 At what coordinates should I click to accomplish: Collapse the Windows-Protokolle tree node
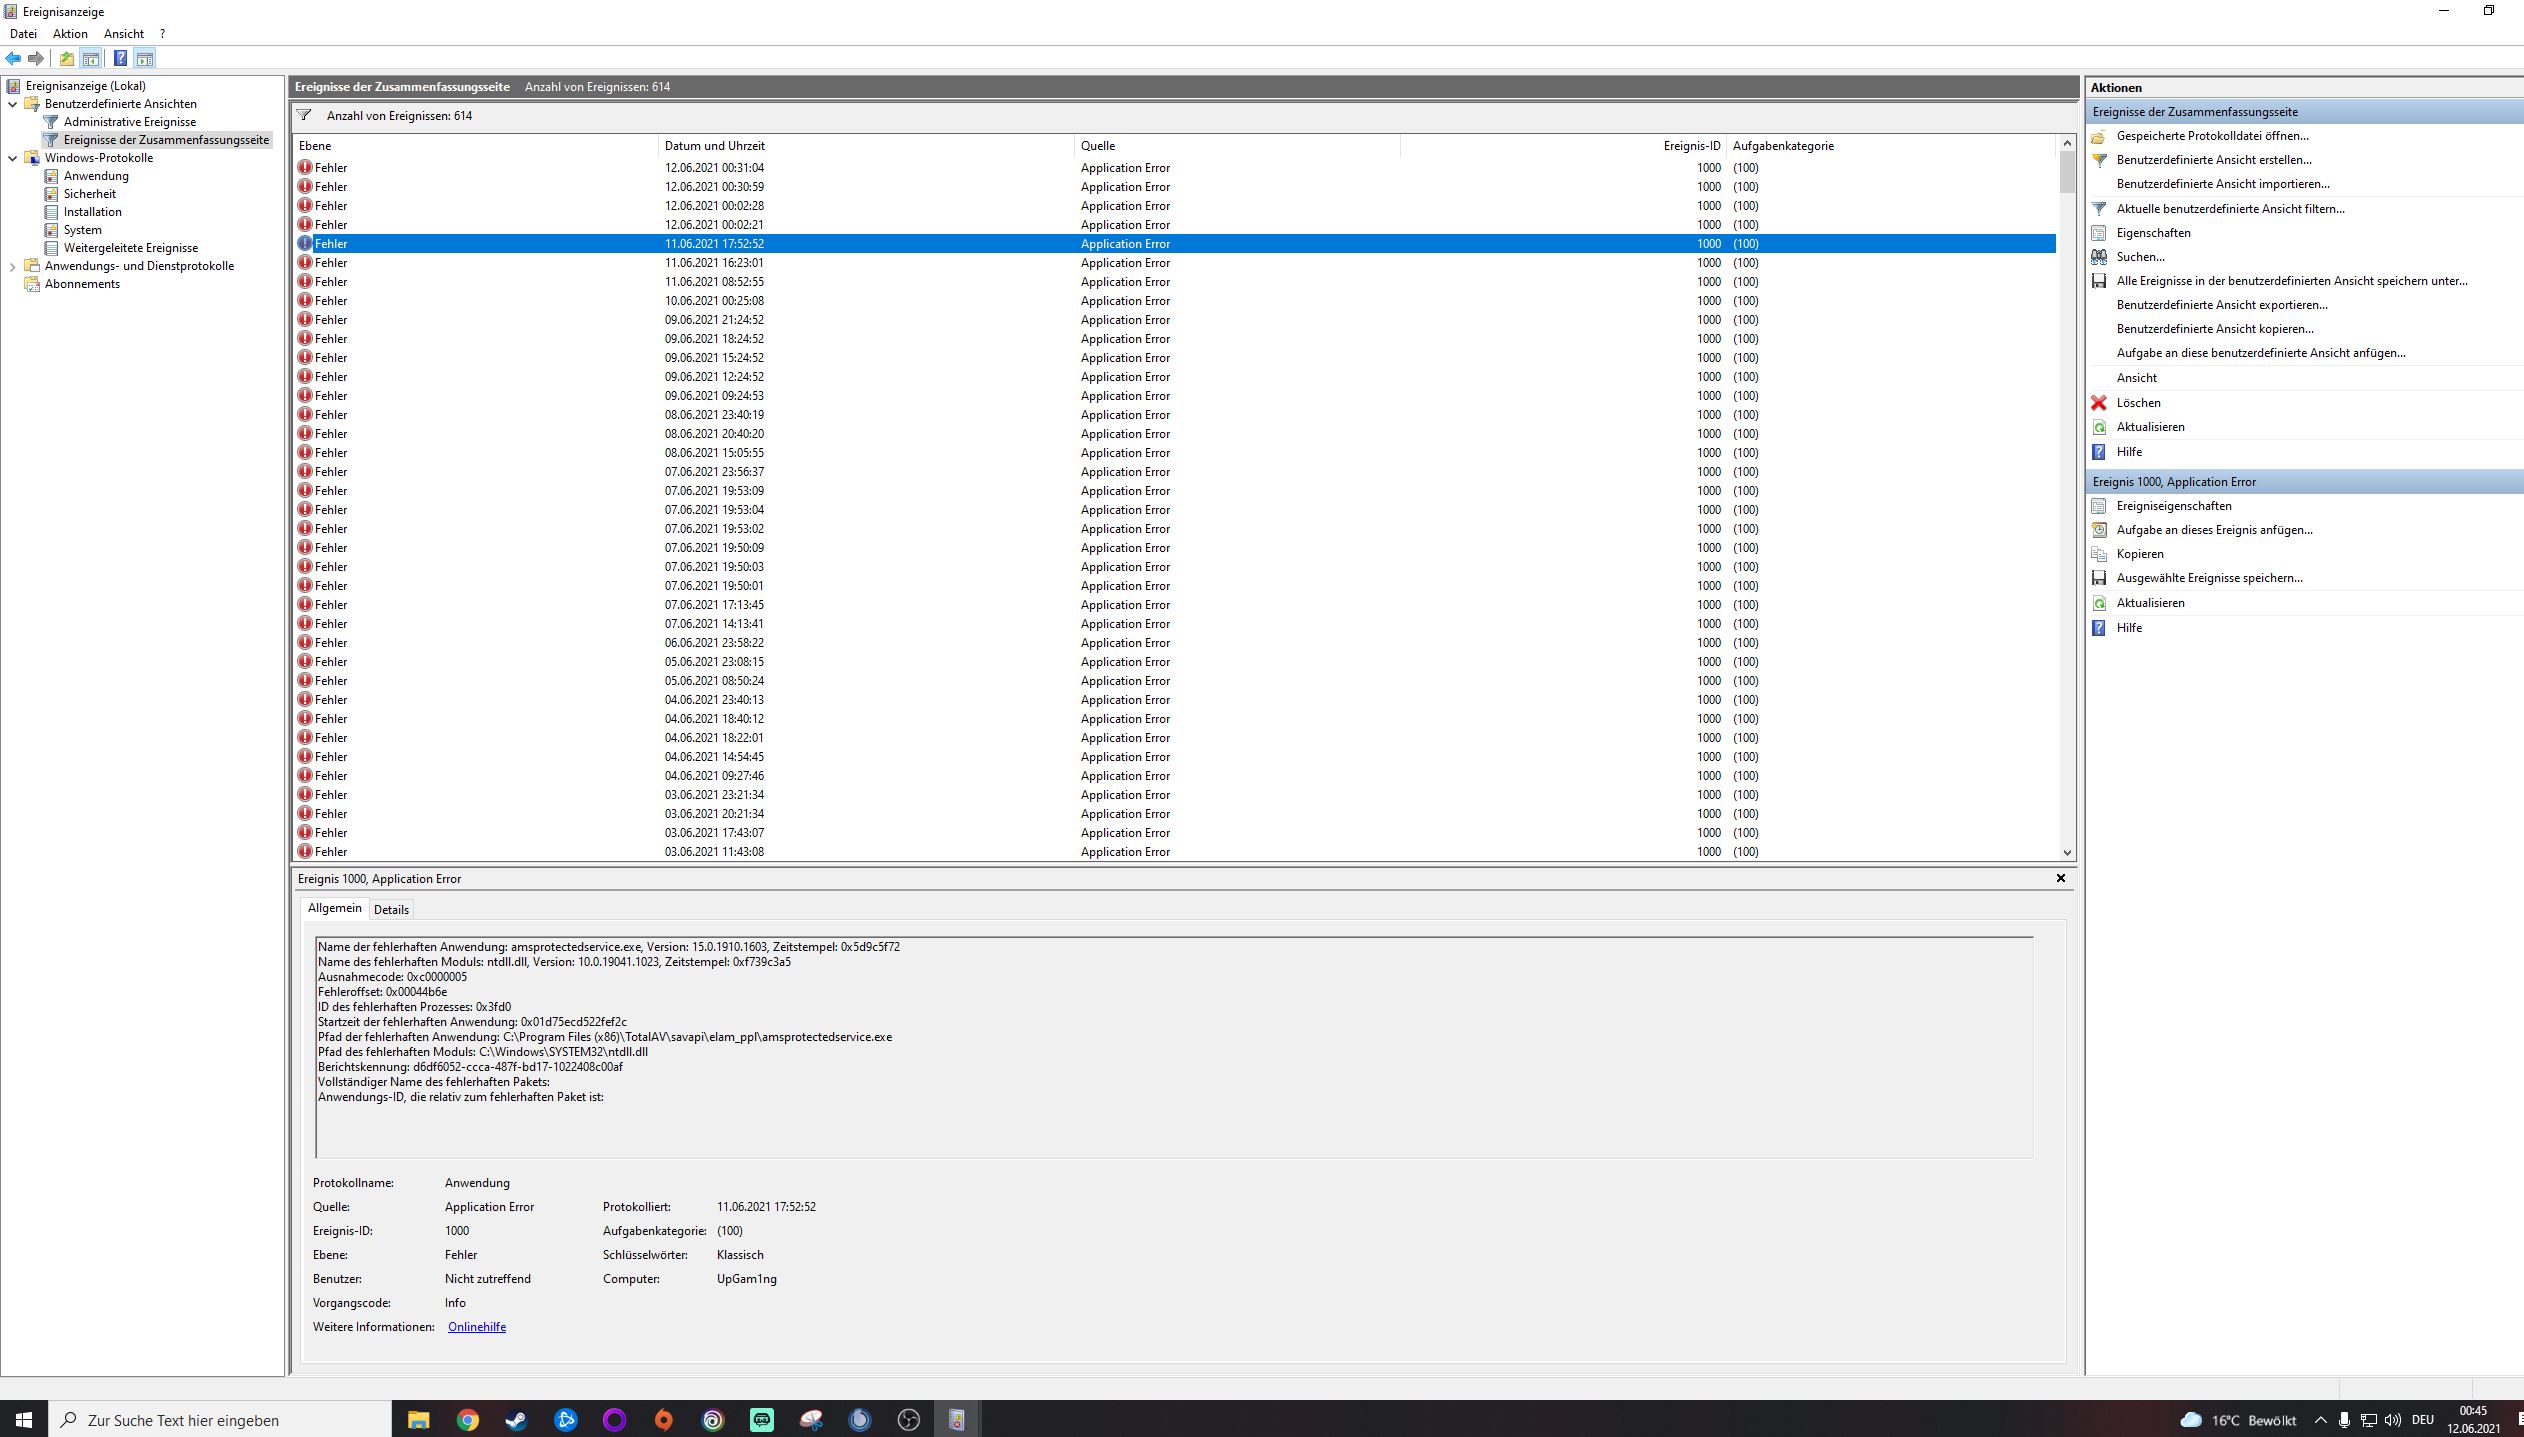coord(12,158)
